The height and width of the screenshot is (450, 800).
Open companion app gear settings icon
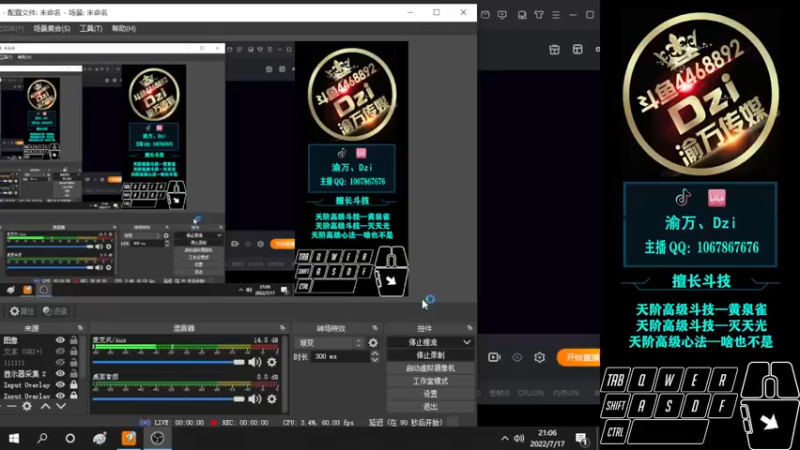tap(540, 357)
